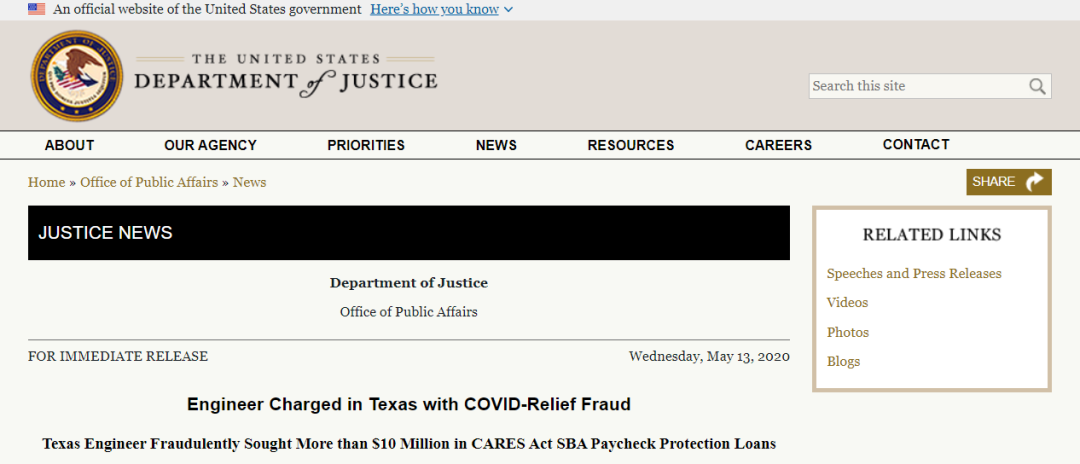
Task: Open the Our Agency menu
Action: 210,145
